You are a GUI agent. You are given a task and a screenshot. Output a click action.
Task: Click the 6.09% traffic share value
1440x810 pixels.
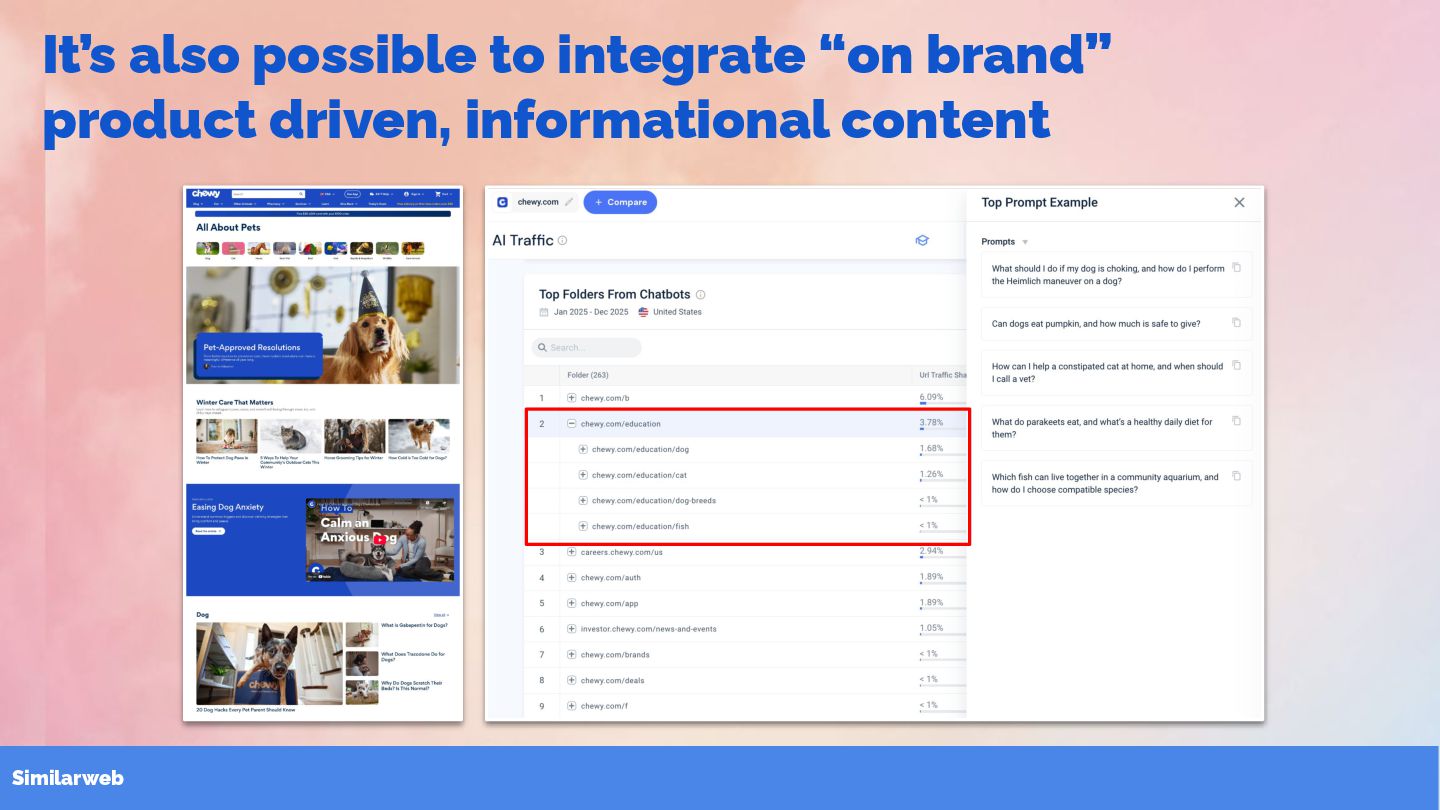click(x=931, y=397)
